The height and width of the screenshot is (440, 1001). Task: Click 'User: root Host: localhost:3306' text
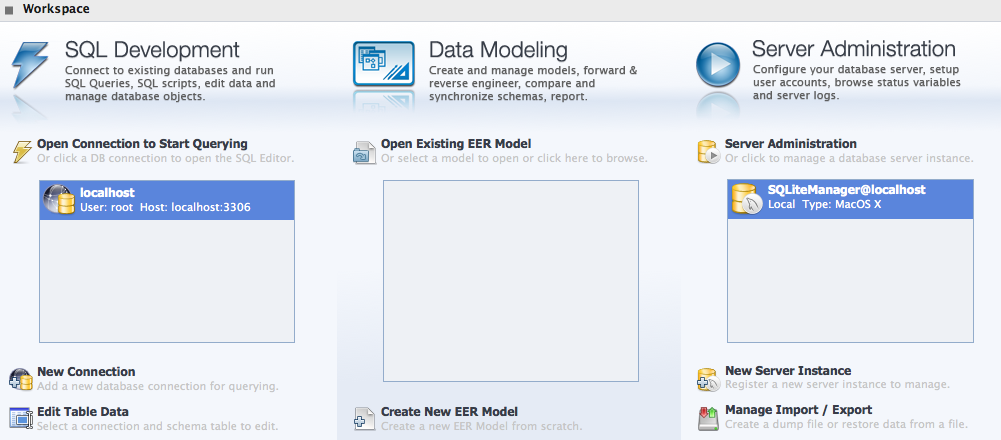click(165, 207)
